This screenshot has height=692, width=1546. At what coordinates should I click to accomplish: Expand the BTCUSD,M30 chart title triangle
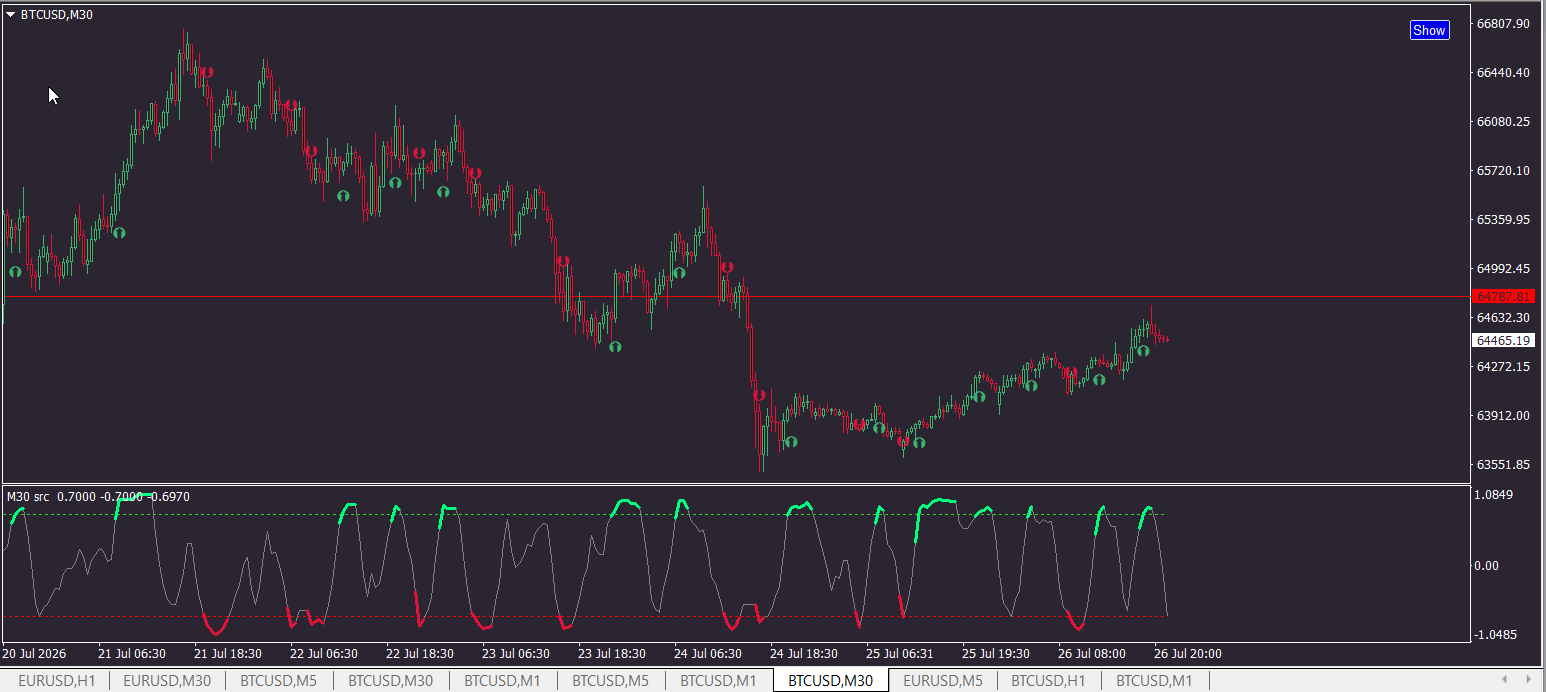(11, 15)
